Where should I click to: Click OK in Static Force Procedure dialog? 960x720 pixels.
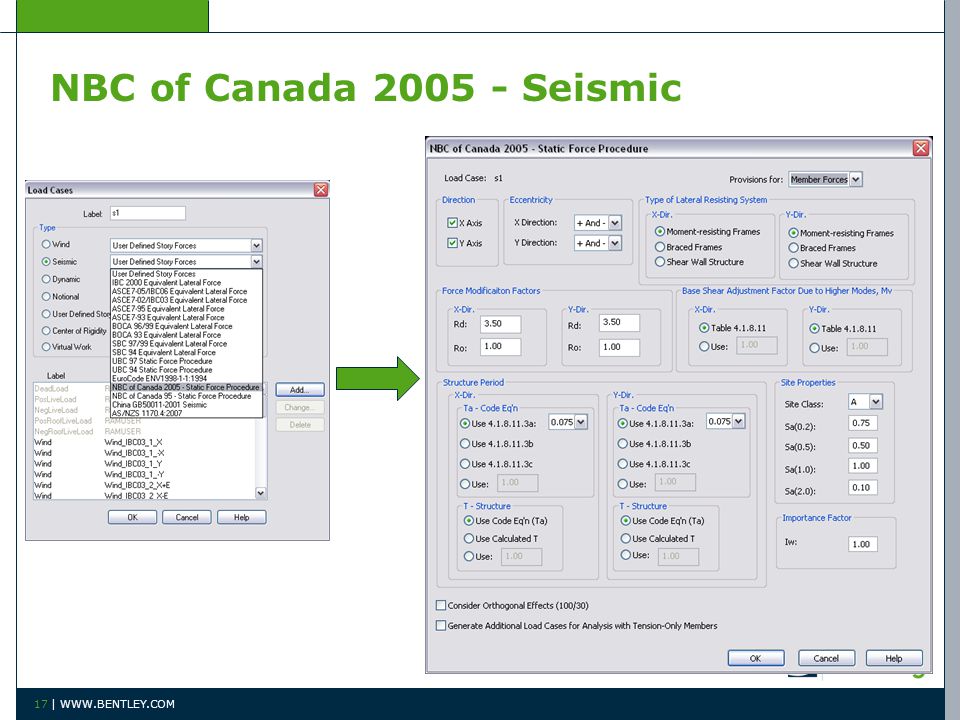756,658
